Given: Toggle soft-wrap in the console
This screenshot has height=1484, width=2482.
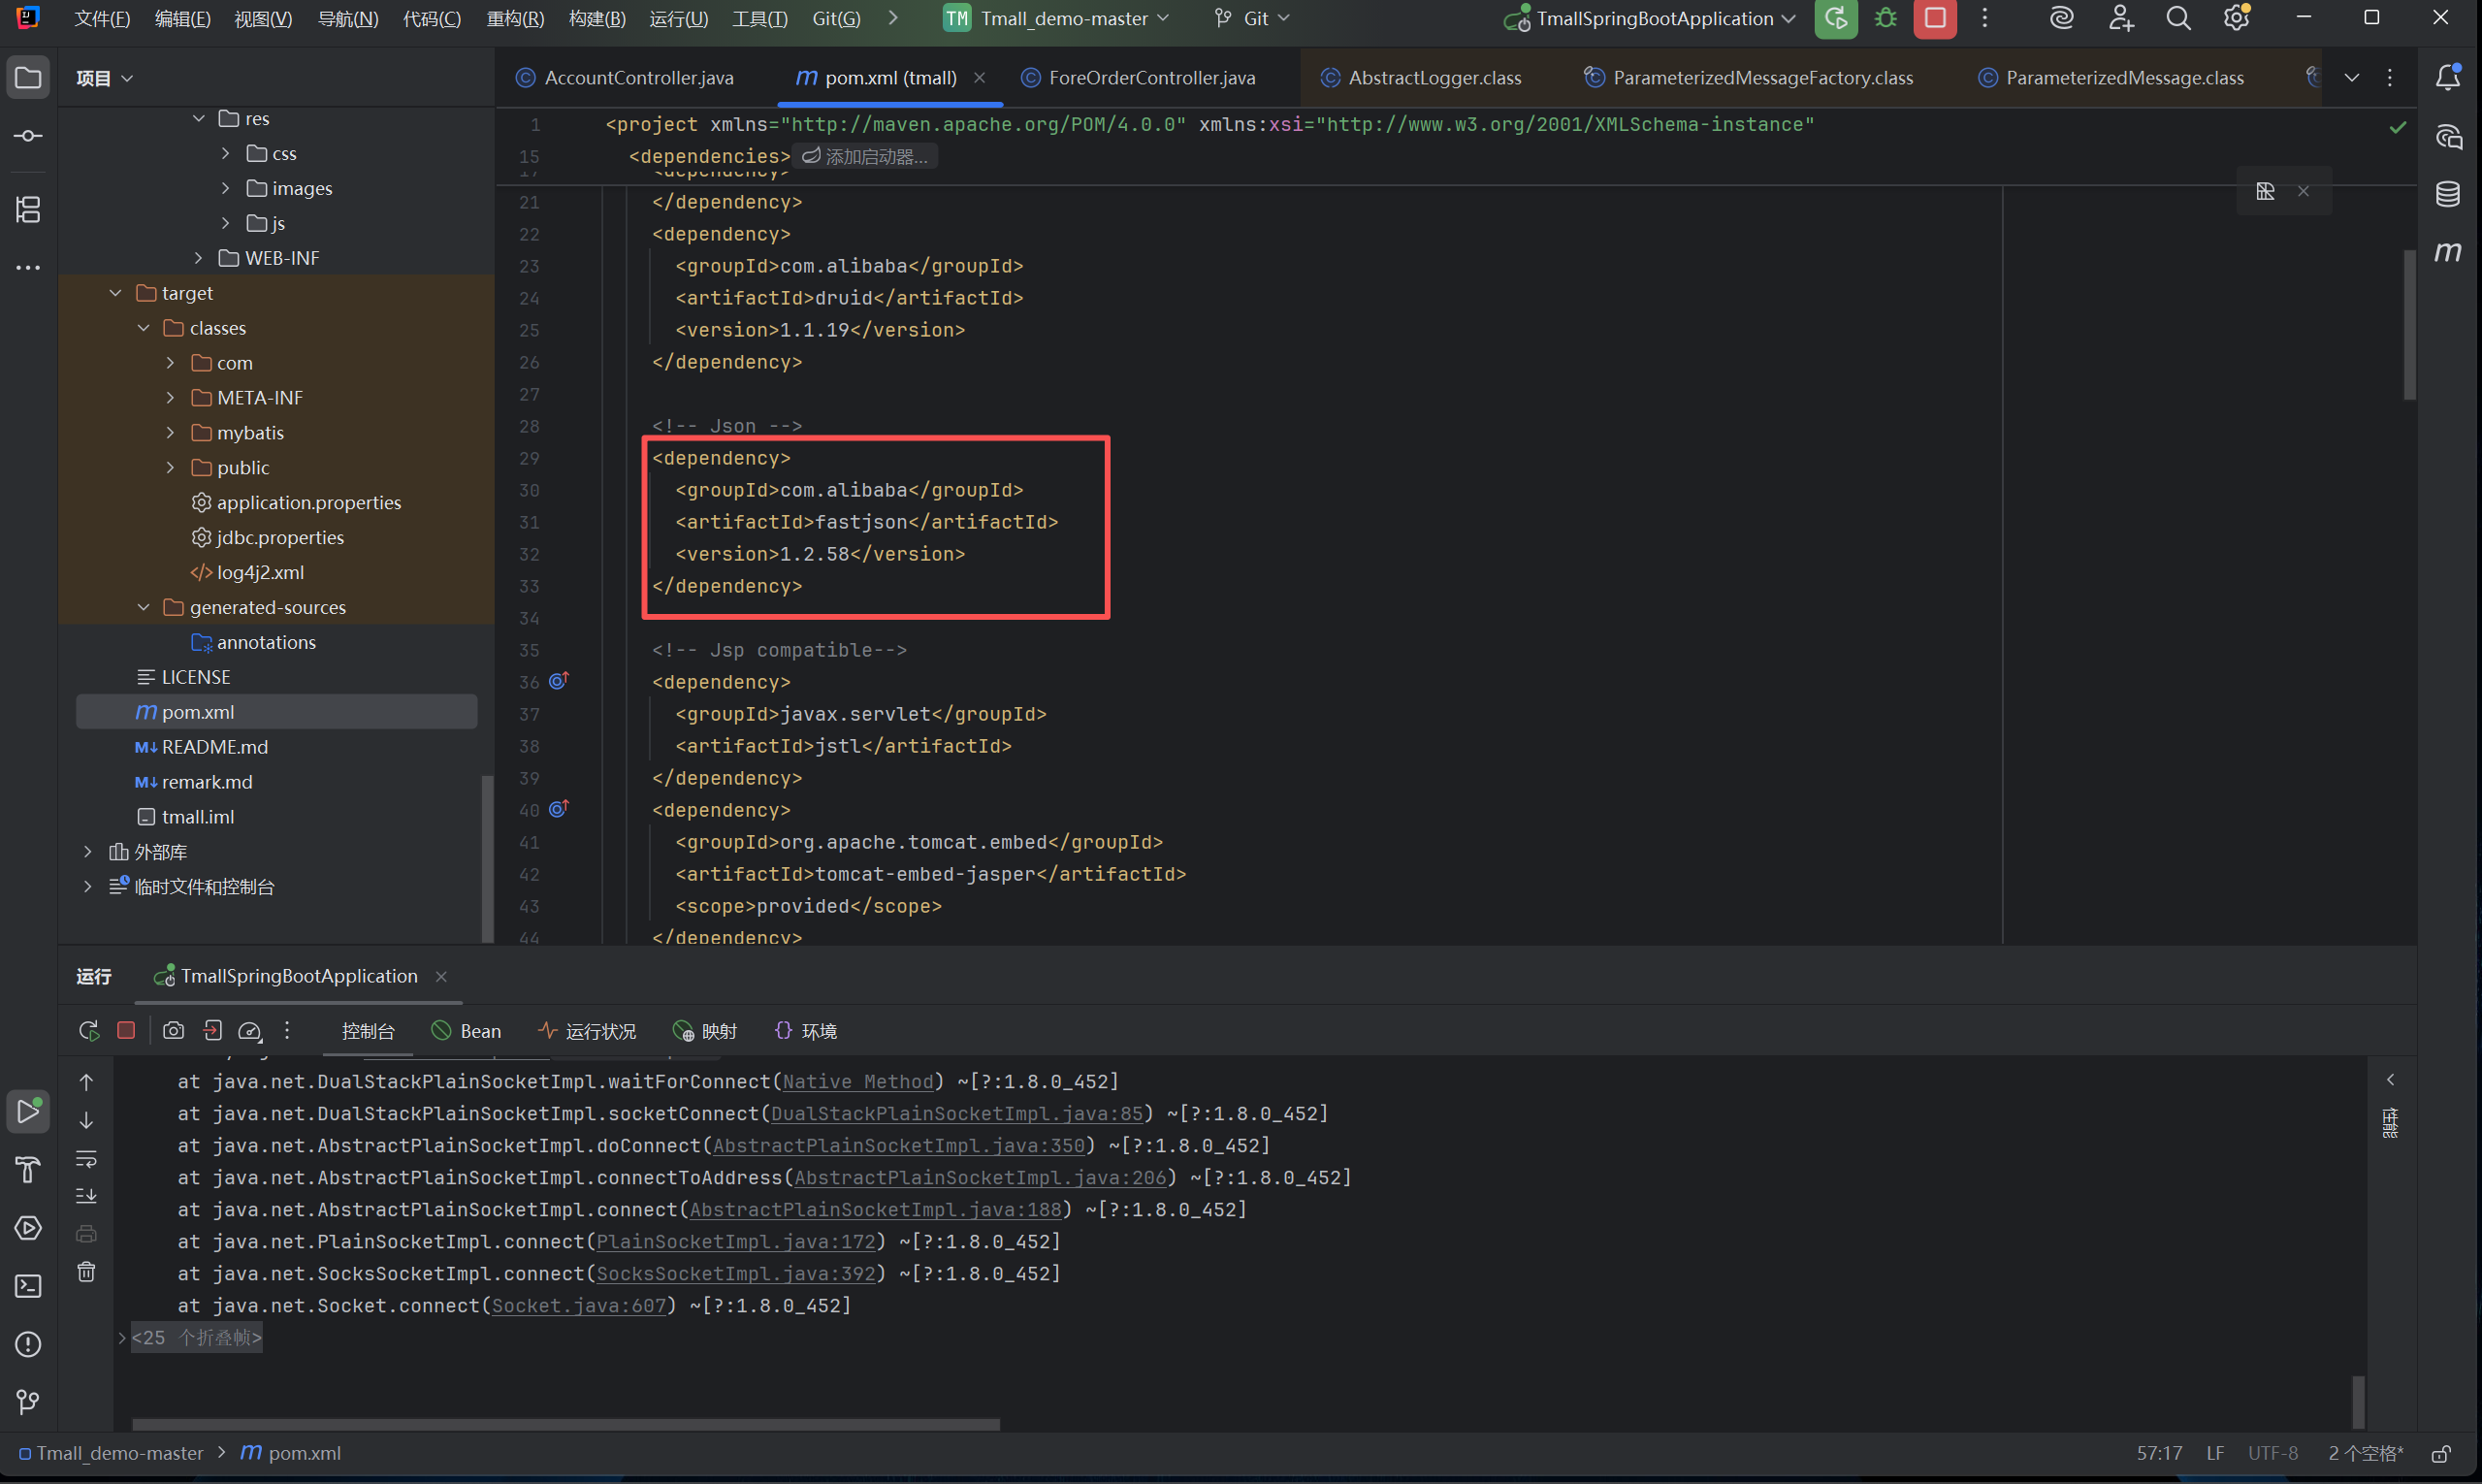Looking at the screenshot, I should pyautogui.click(x=87, y=1159).
